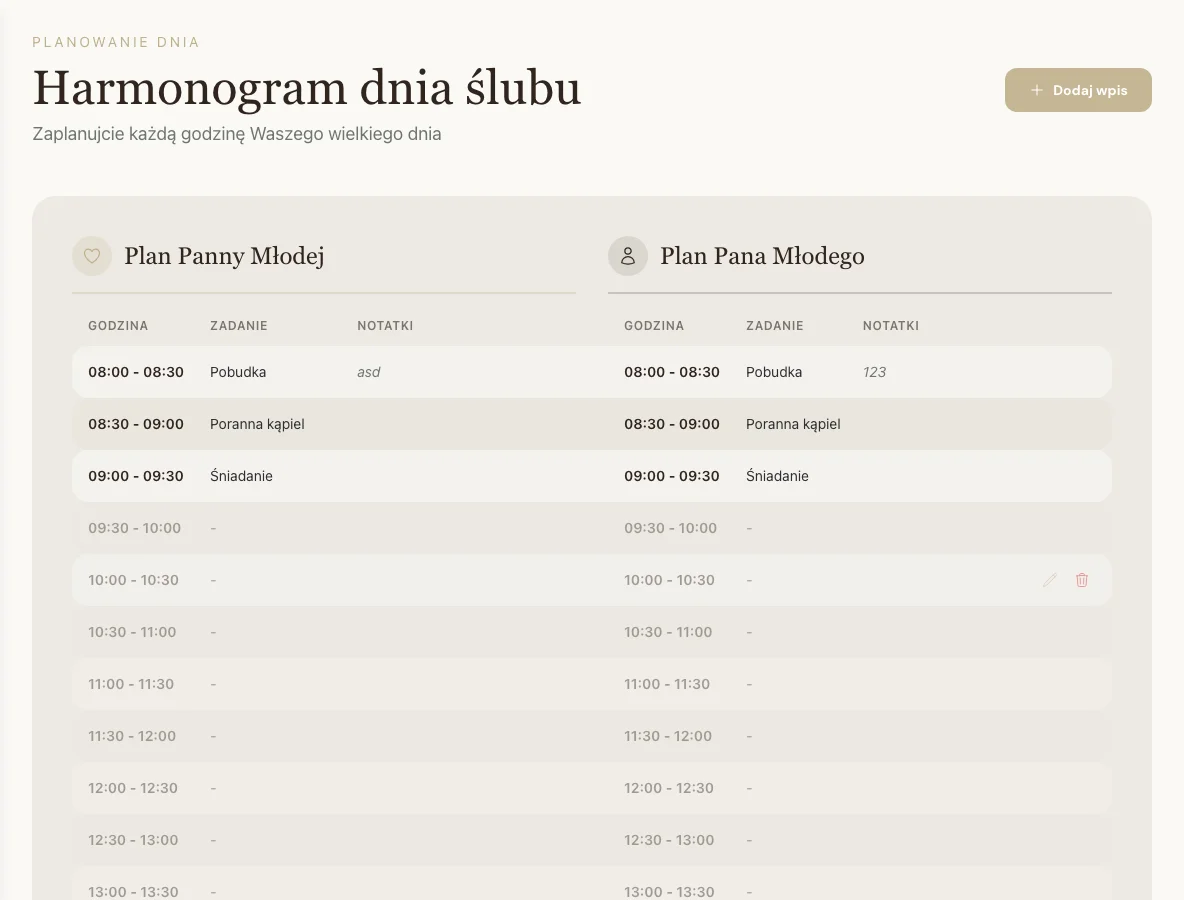Pick groom's 12:30 - 13:00 time slot
This screenshot has height=900, width=1184.
pos(669,840)
